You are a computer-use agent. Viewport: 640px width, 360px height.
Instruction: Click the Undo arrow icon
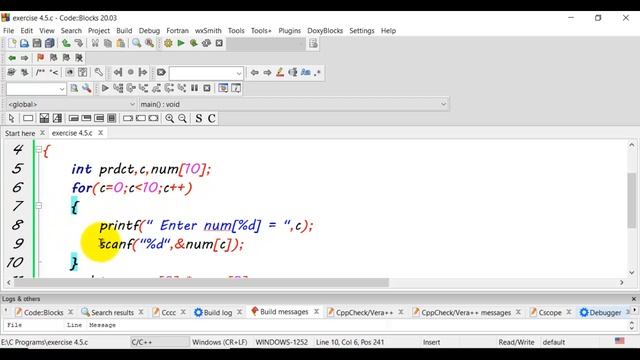point(66,43)
